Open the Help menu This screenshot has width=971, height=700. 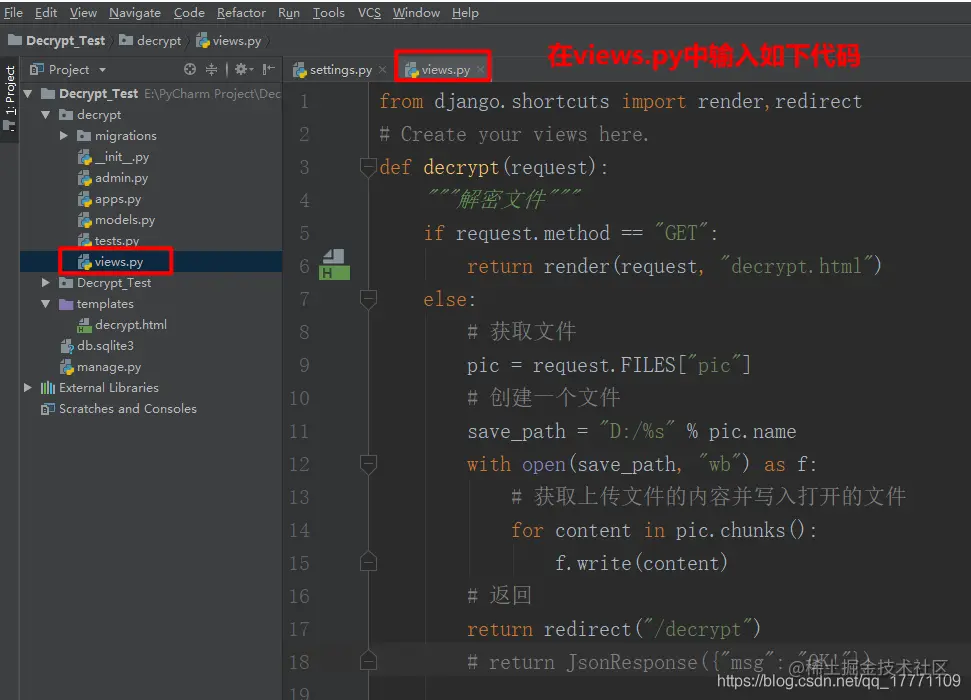465,12
